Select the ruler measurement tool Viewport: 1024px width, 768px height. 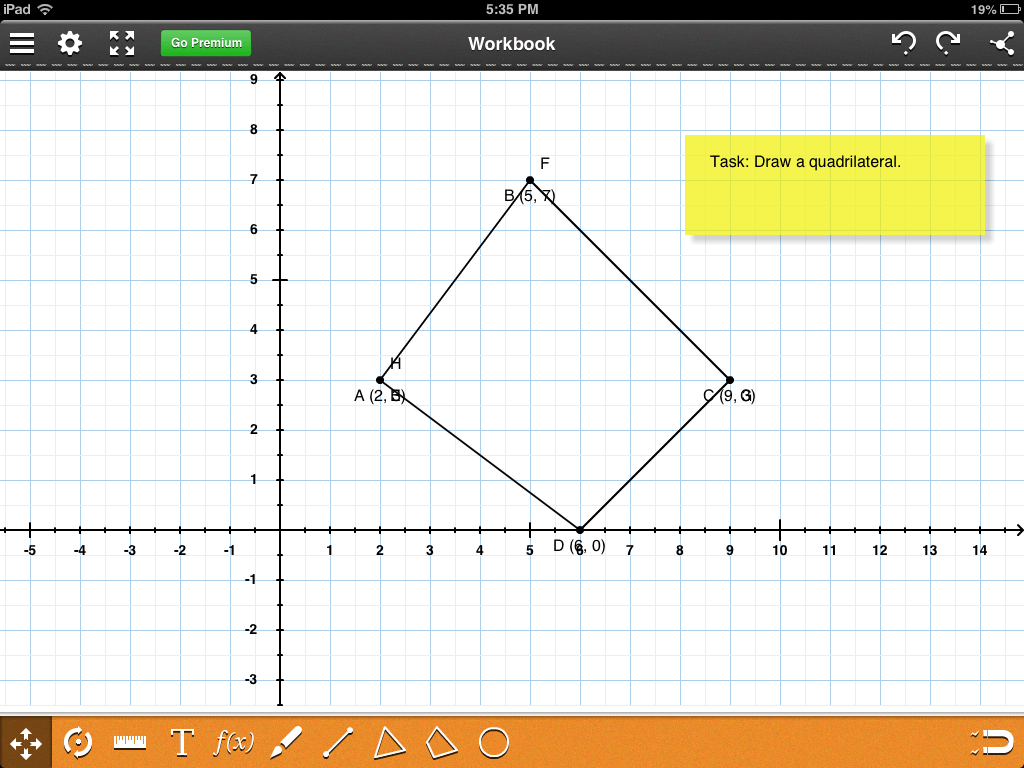pyautogui.click(x=128, y=742)
